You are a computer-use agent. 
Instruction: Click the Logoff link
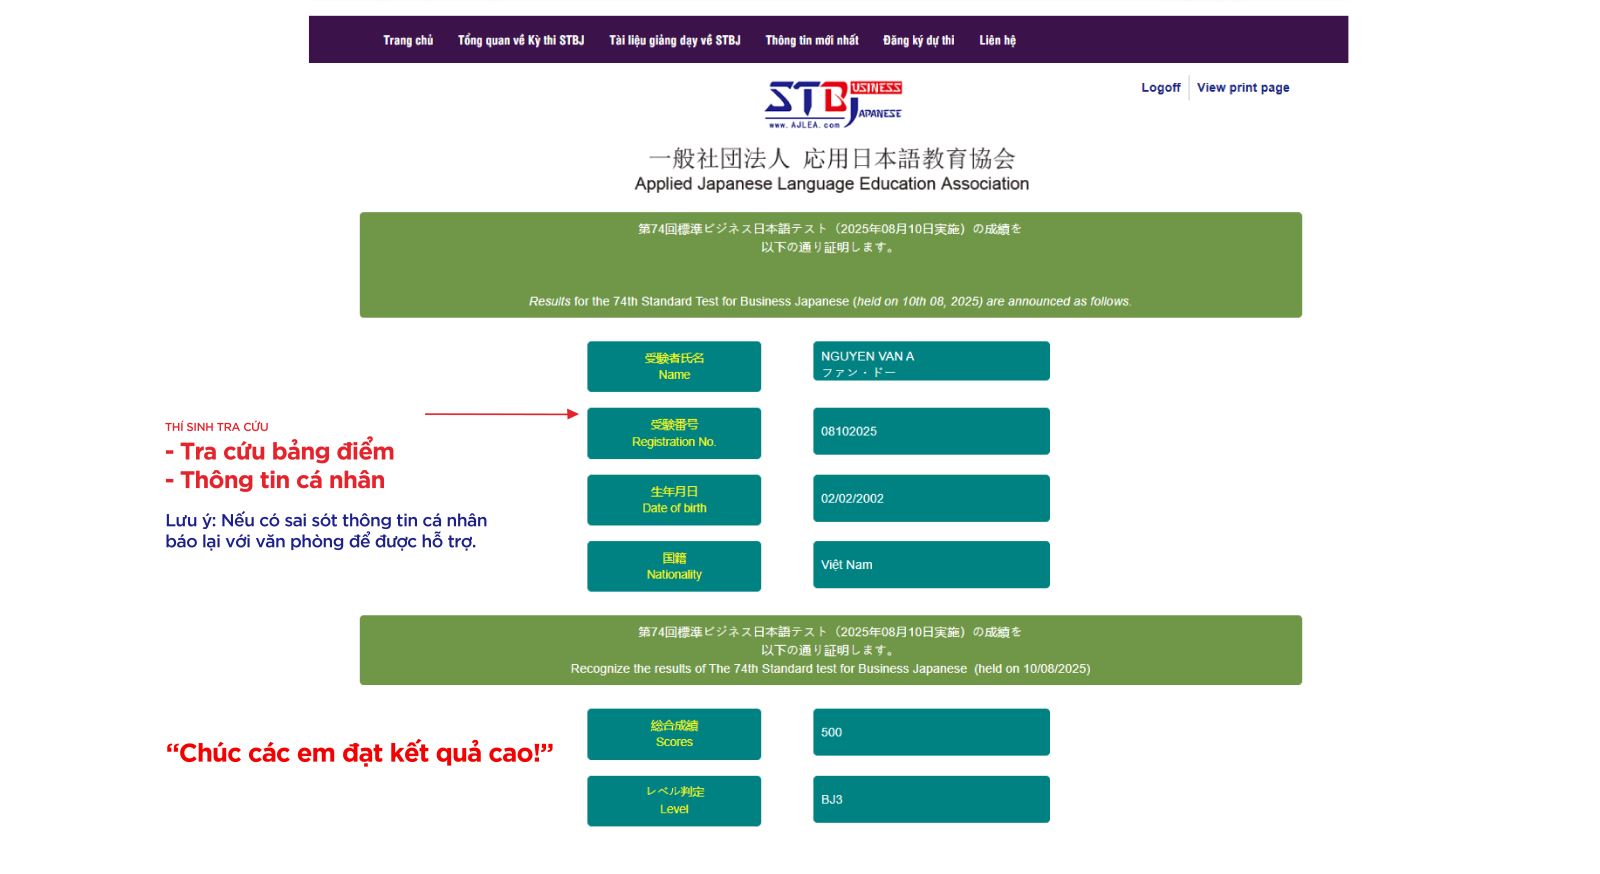1160,88
